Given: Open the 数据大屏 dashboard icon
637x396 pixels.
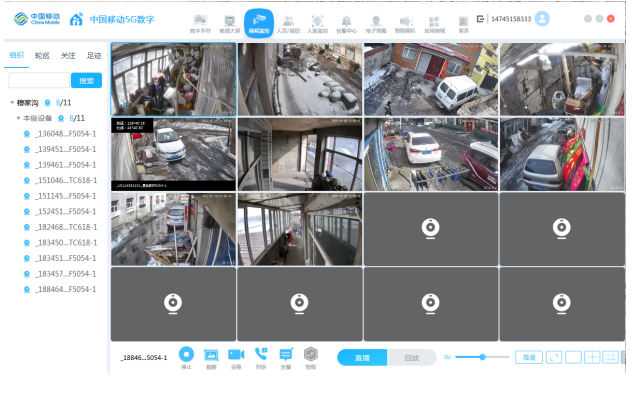Looking at the screenshot, I should click(230, 24).
